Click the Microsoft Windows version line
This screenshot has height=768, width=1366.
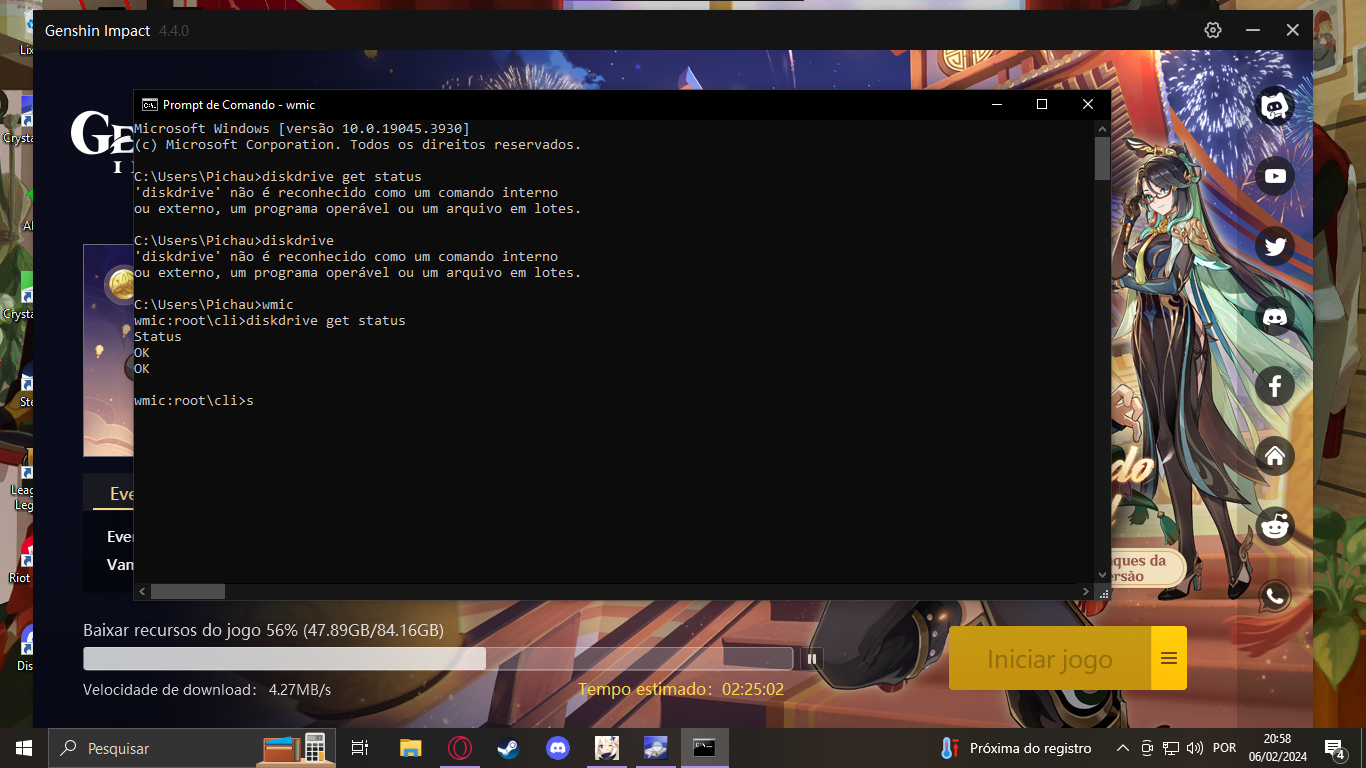coord(302,129)
